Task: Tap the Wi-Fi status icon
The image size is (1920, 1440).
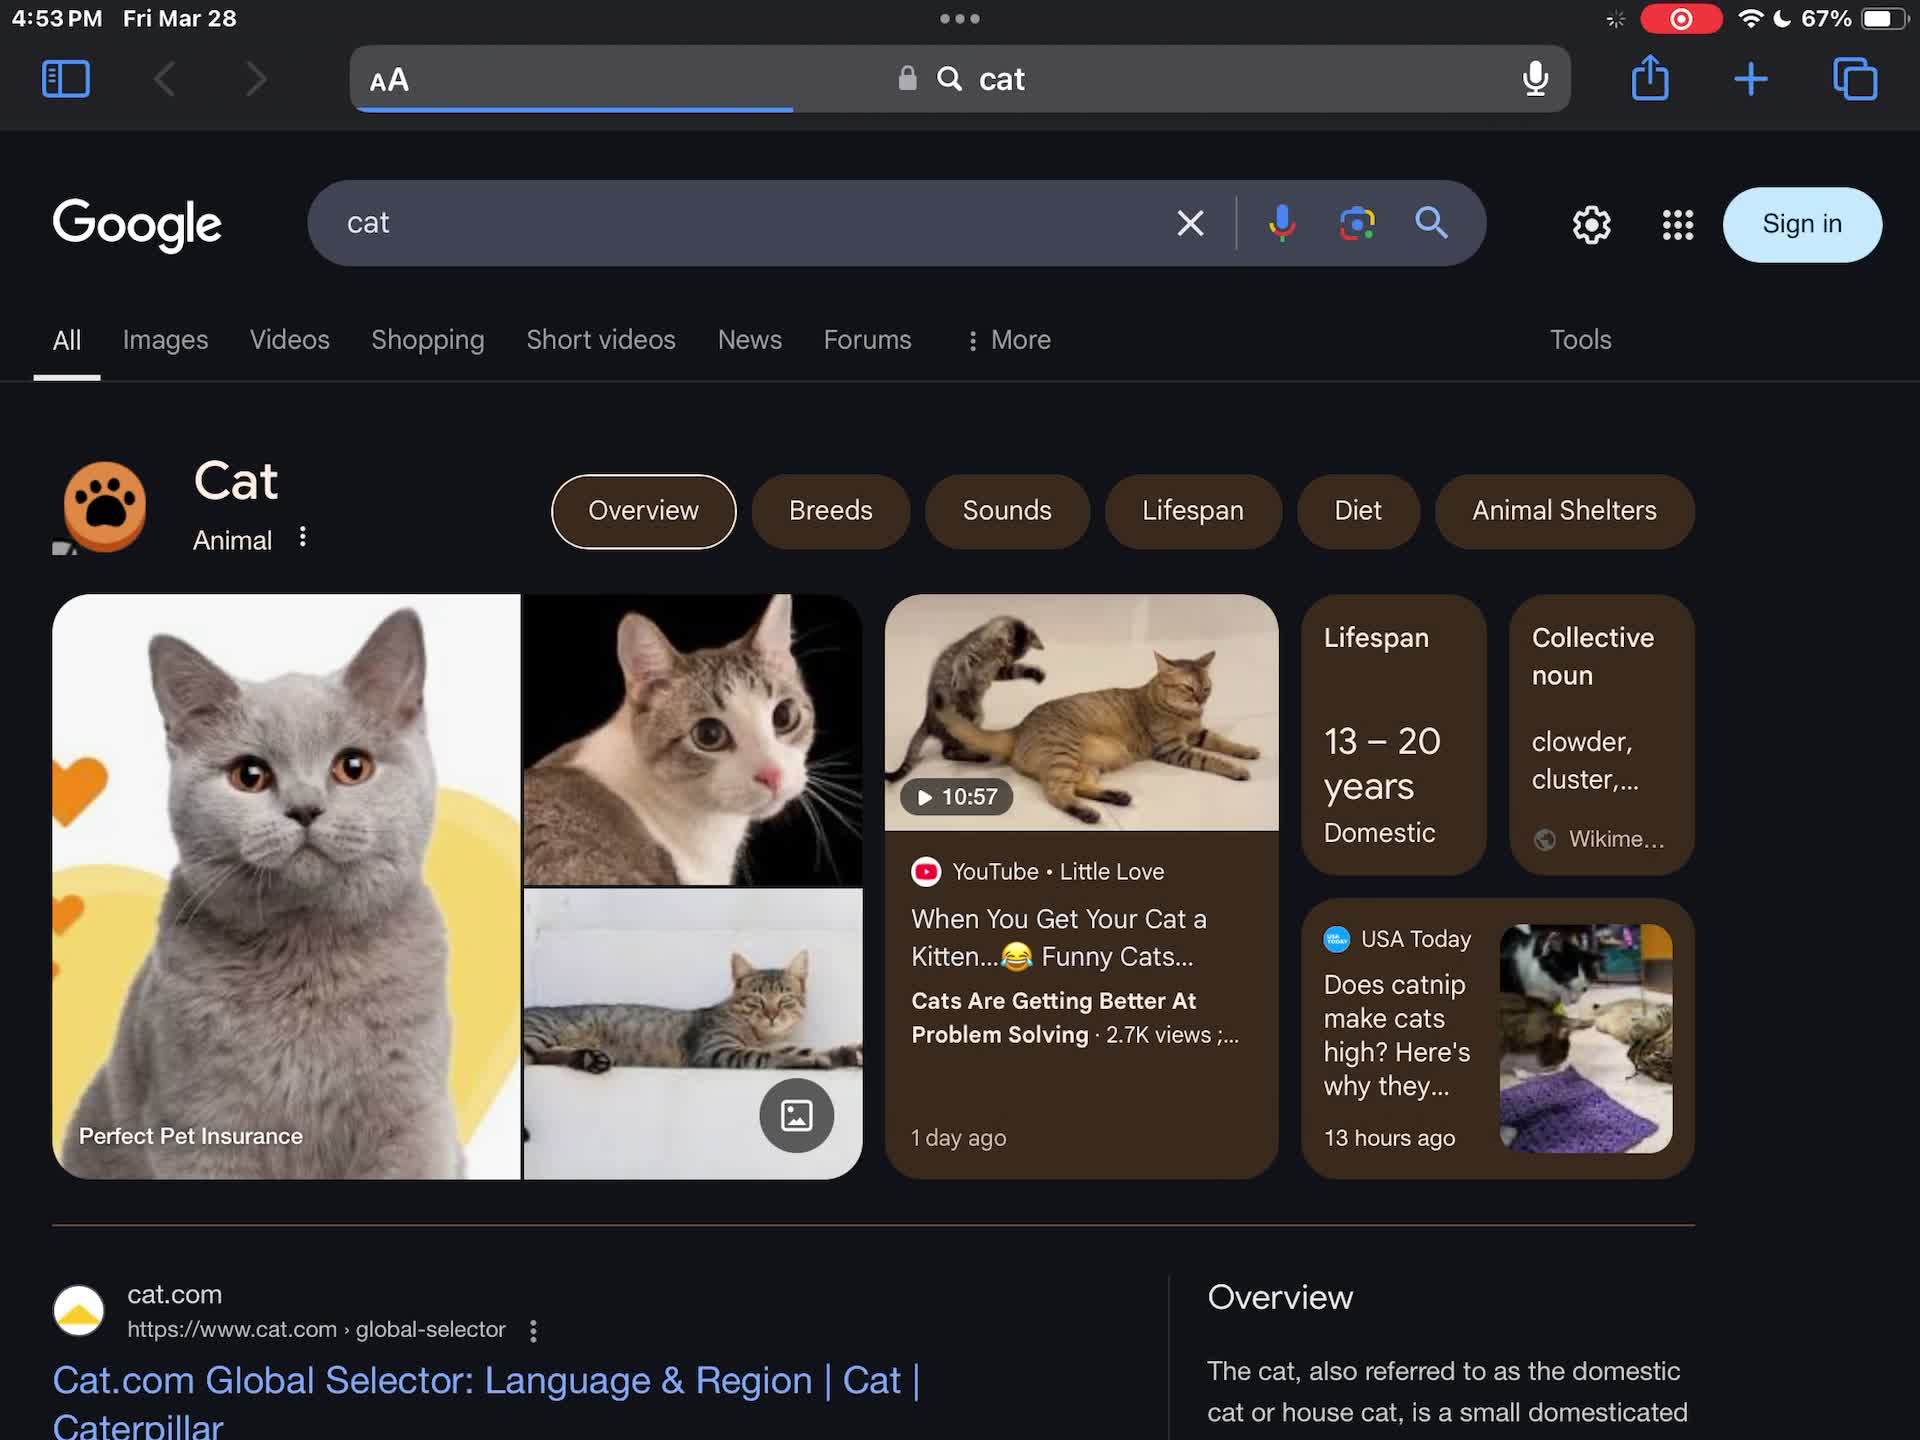Action: 1750,19
